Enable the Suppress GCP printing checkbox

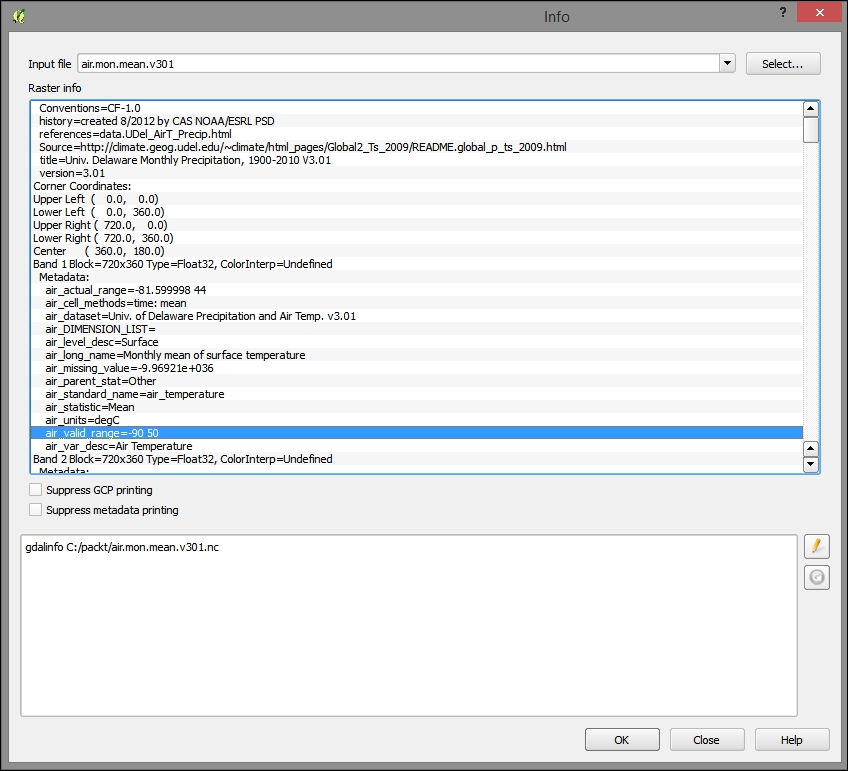35,490
